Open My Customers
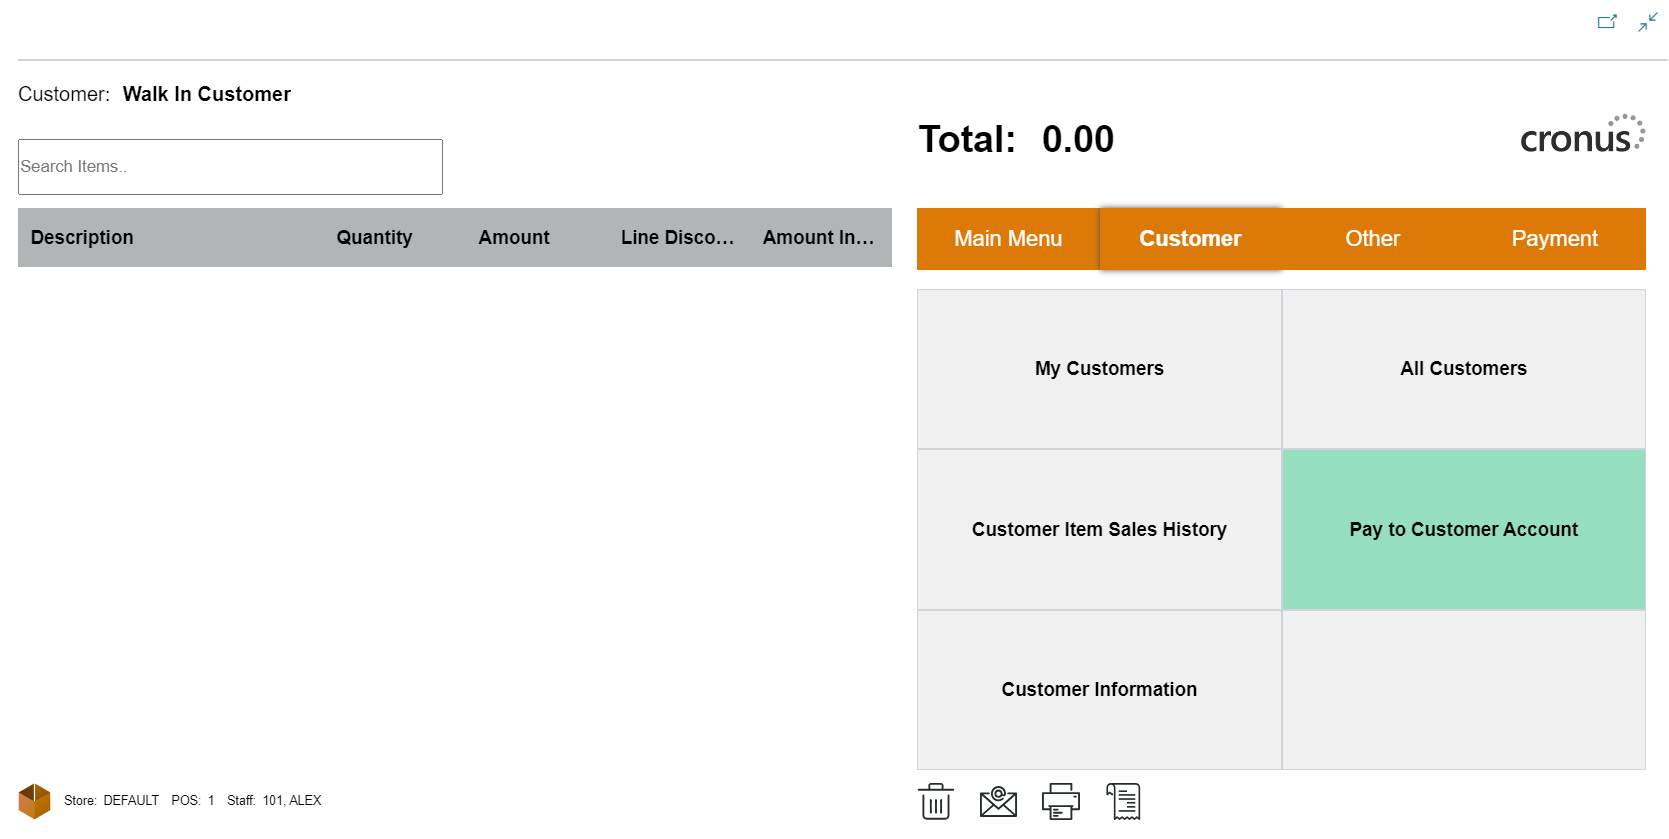This screenshot has width=1669, height=839. coord(1099,369)
